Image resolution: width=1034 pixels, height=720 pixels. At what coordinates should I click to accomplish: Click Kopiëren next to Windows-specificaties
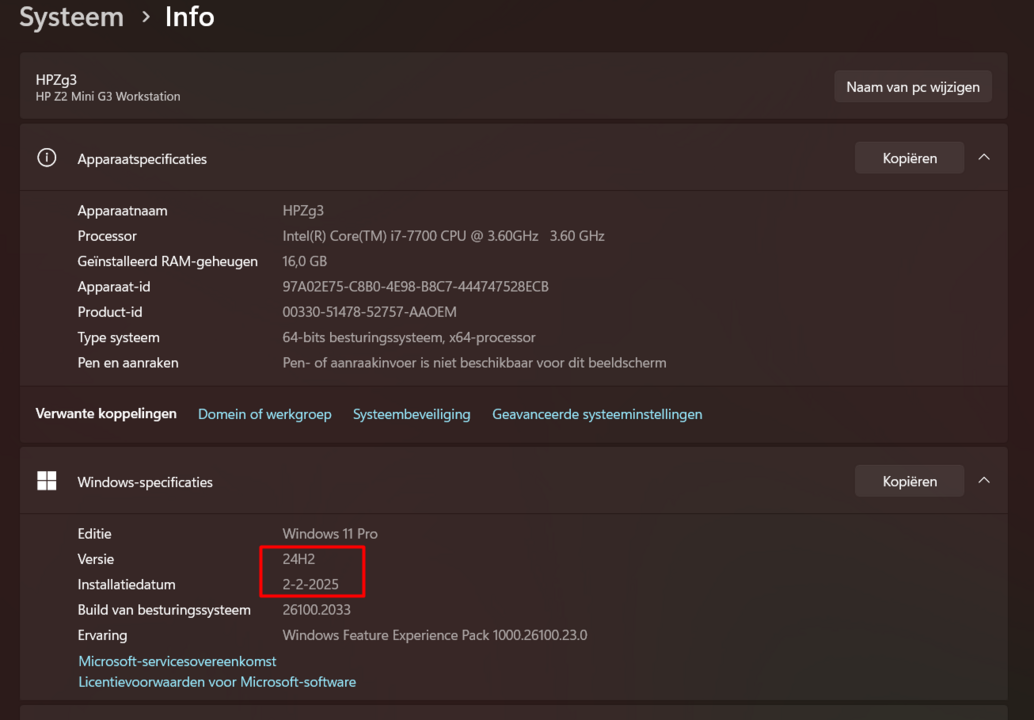tap(908, 480)
